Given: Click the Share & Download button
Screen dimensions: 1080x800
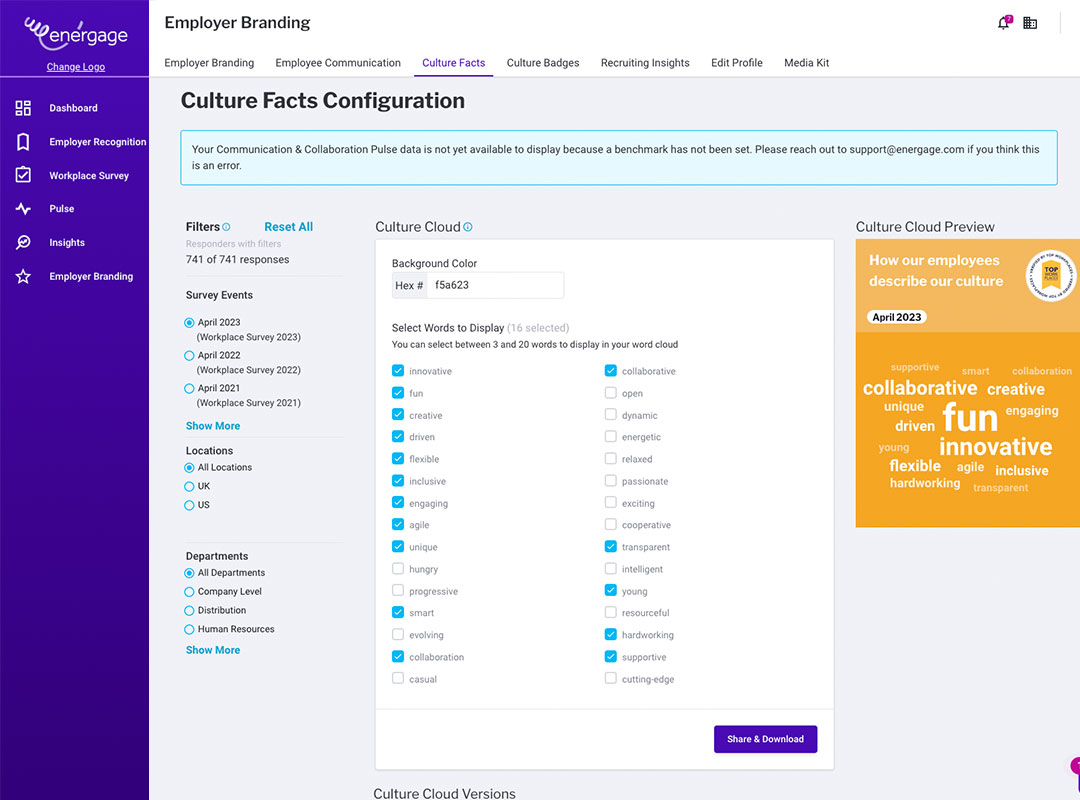Looking at the screenshot, I should pyautogui.click(x=765, y=739).
